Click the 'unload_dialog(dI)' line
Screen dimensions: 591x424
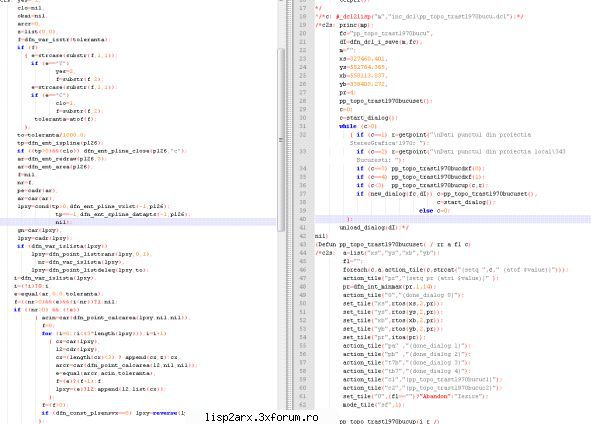coord(374,228)
